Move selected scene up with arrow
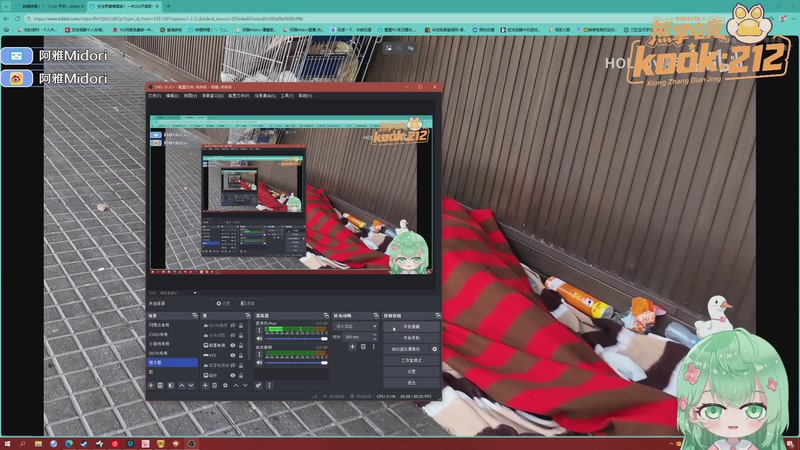Image resolution: width=800 pixels, height=450 pixels. [x=182, y=385]
